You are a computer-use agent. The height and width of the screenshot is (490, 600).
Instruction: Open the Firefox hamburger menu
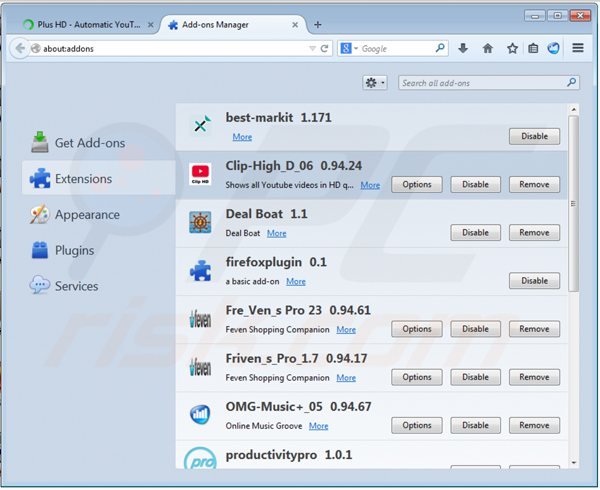(x=578, y=48)
